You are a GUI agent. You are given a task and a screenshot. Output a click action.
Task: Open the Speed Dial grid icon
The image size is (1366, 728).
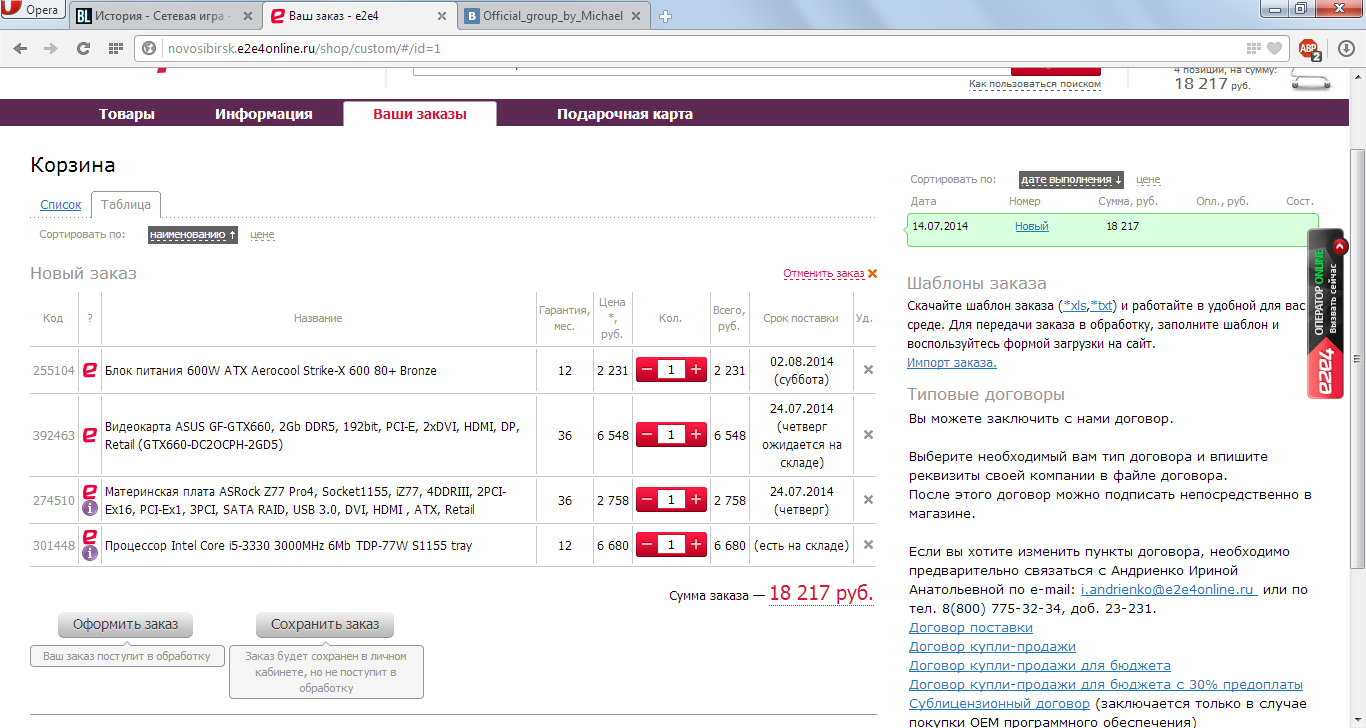pos(115,48)
